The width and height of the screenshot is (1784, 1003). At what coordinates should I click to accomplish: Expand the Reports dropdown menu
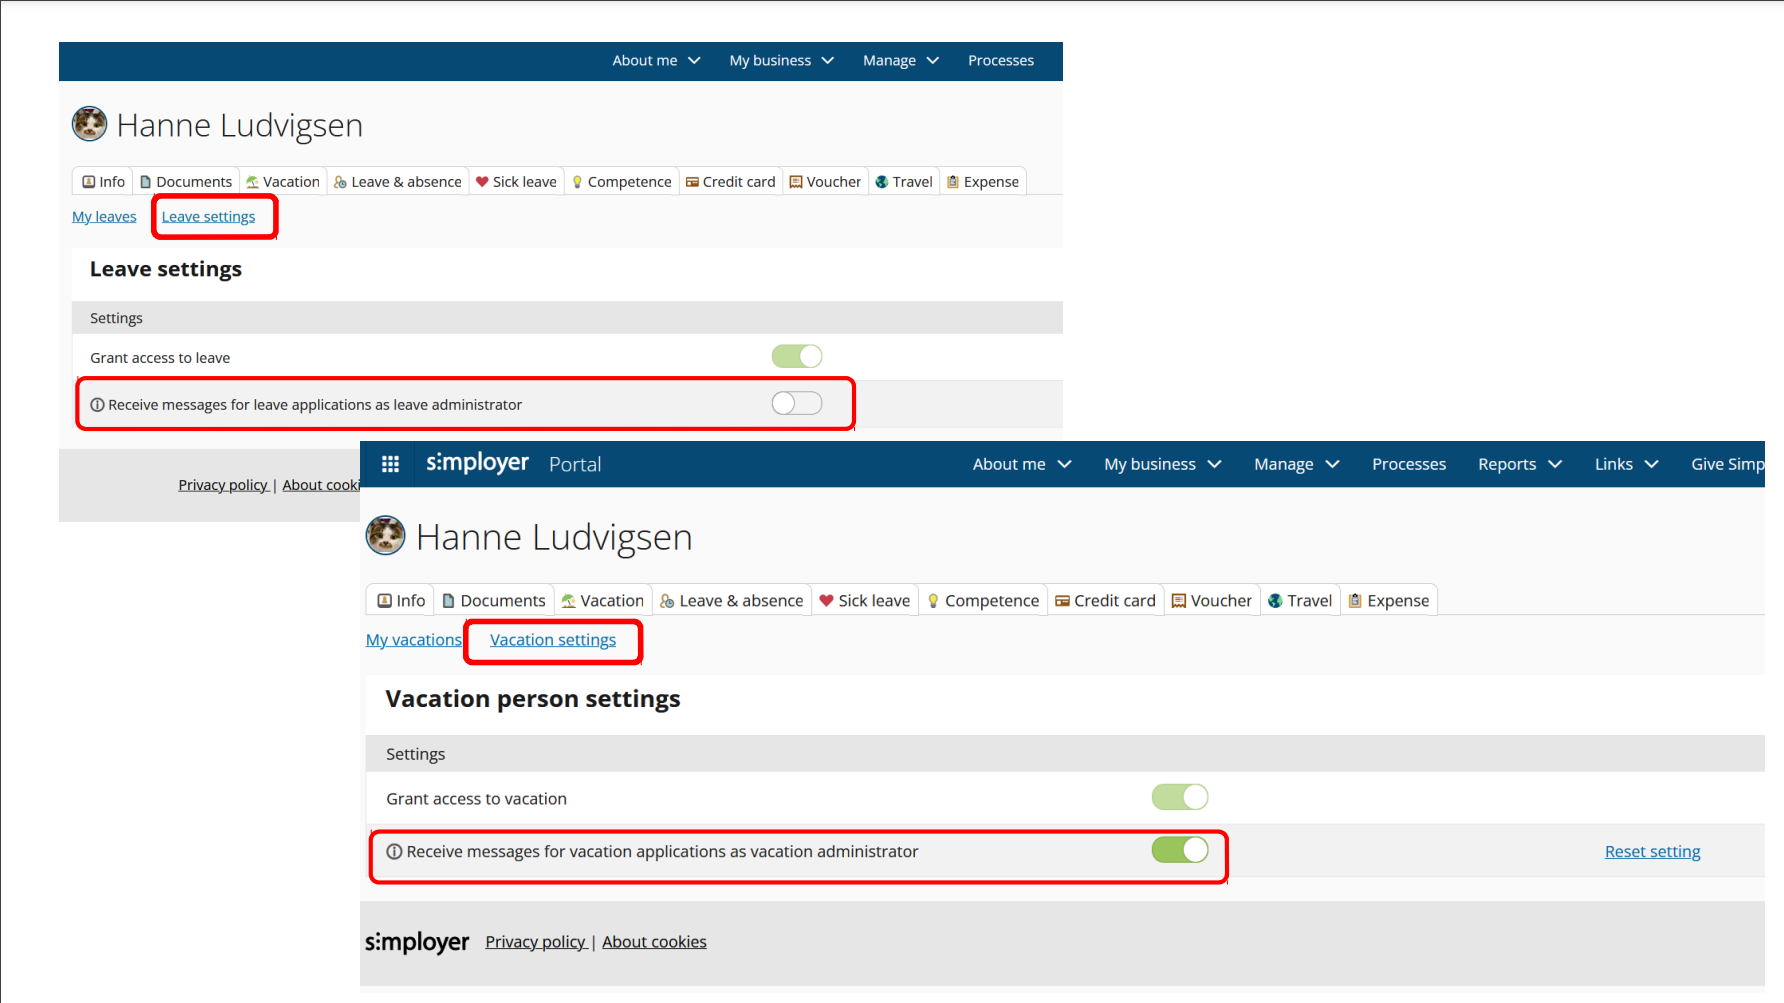click(1519, 464)
